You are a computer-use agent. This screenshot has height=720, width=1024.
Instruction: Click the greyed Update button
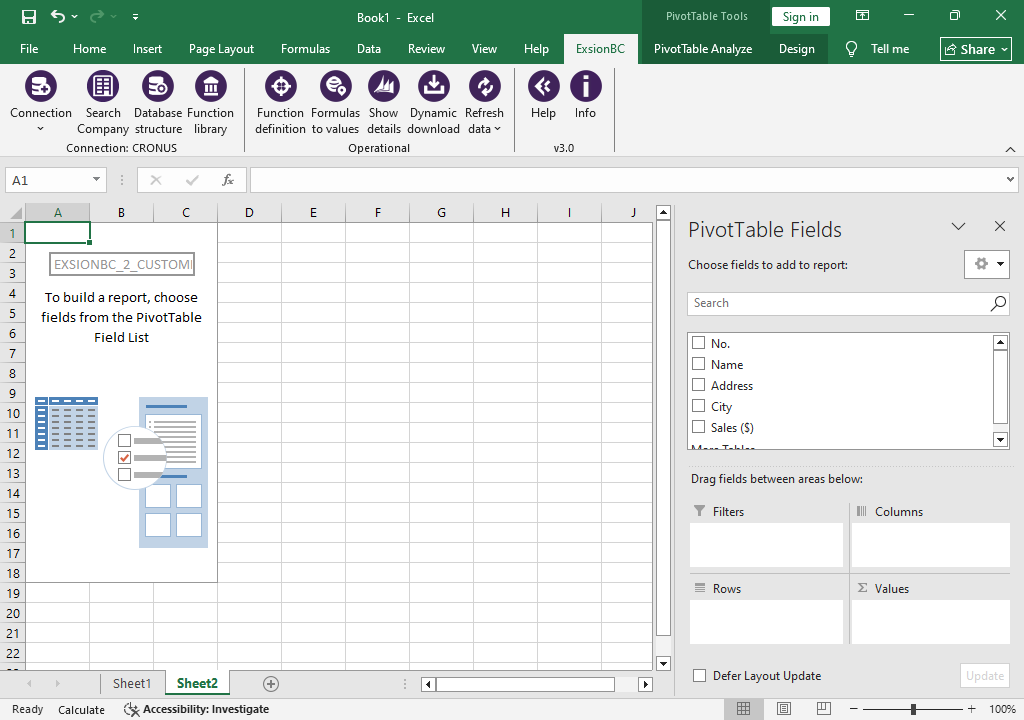coord(985,676)
